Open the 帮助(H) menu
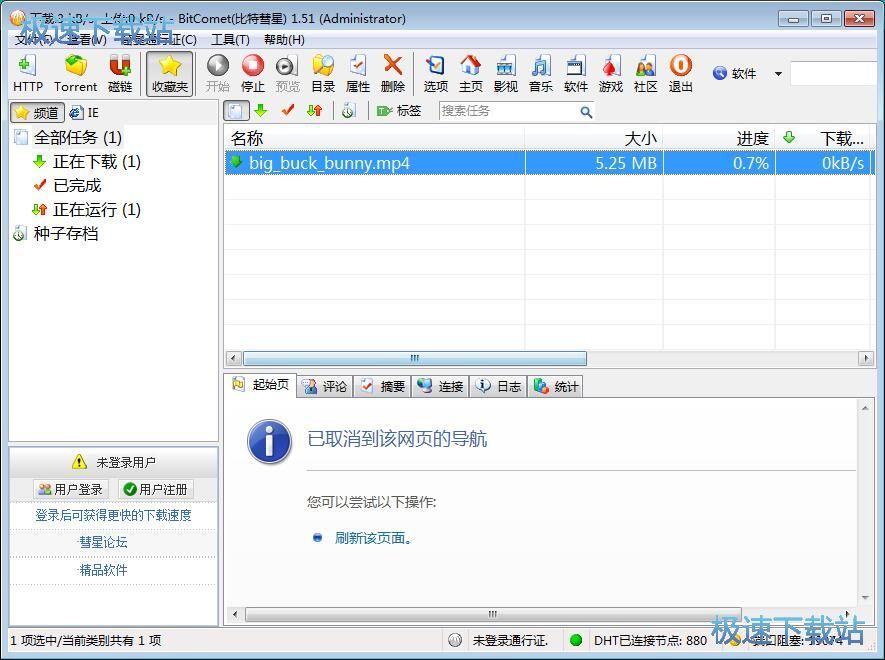This screenshot has height=660, width=885. coord(284,40)
